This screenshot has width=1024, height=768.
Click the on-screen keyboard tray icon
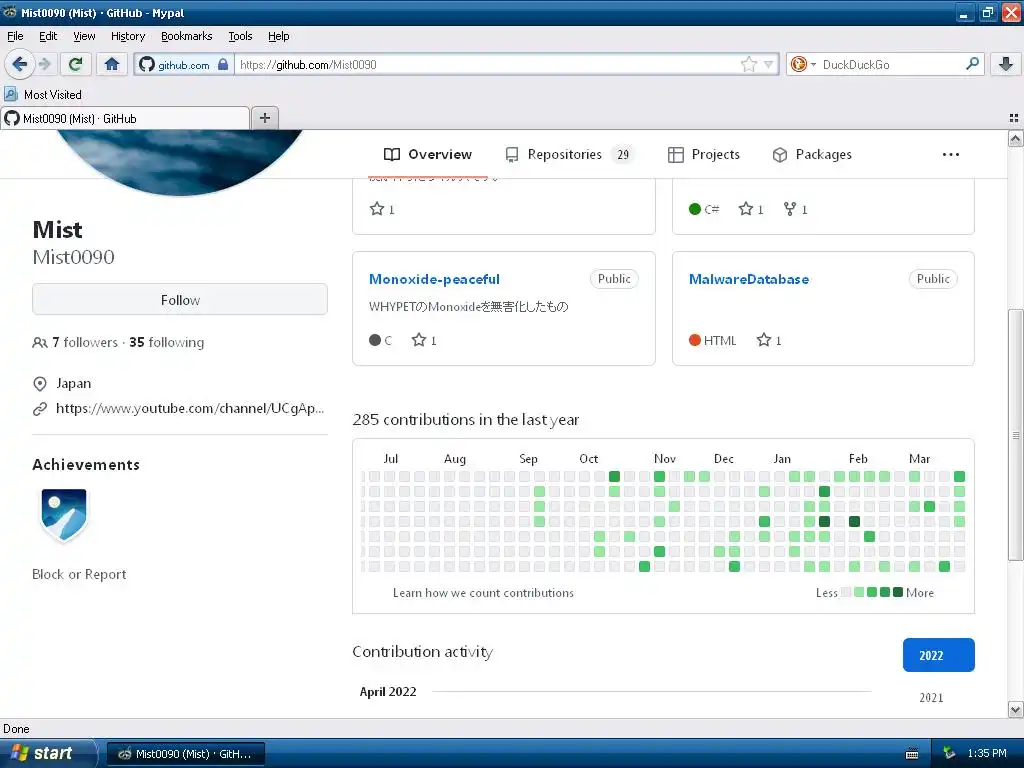click(912, 754)
